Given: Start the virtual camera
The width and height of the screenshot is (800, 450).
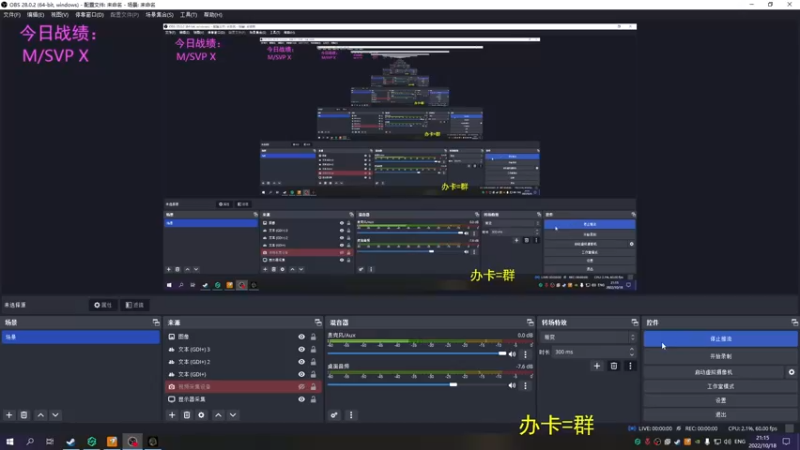Looking at the screenshot, I should [713, 372].
